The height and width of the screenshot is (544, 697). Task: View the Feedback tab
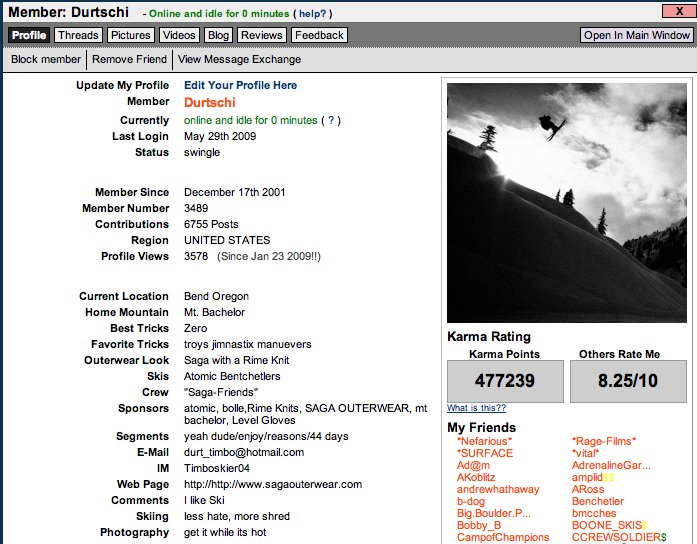319,35
